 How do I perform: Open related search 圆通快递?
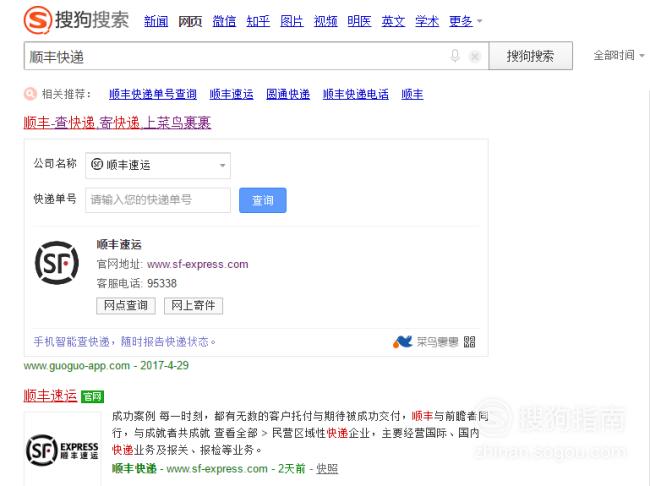(288, 94)
